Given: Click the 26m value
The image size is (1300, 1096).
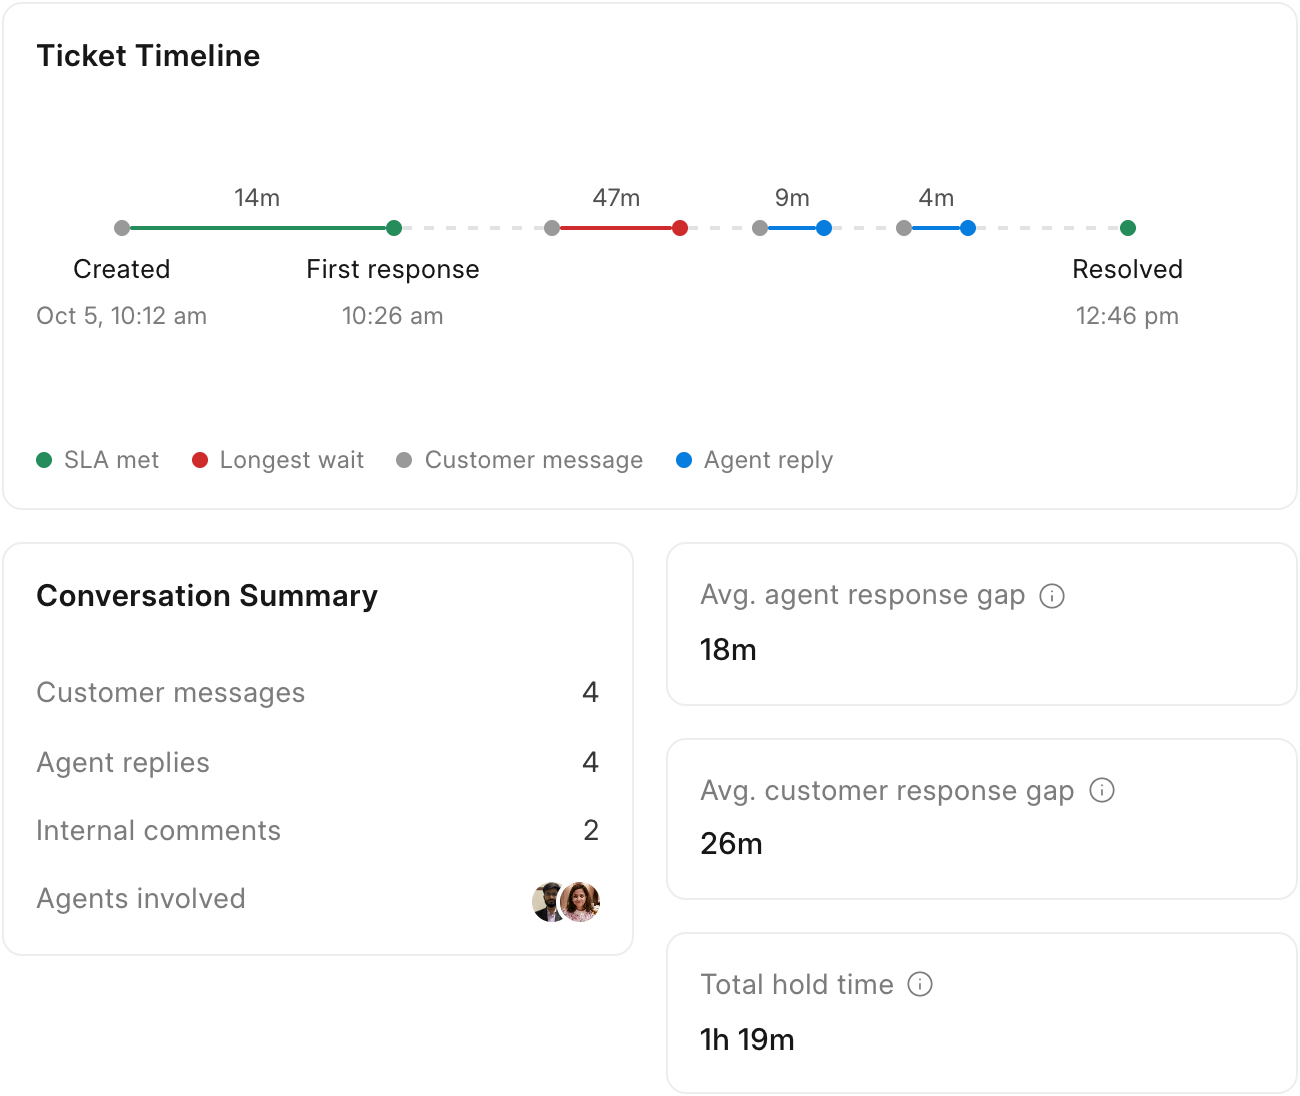Looking at the screenshot, I should (x=731, y=844).
